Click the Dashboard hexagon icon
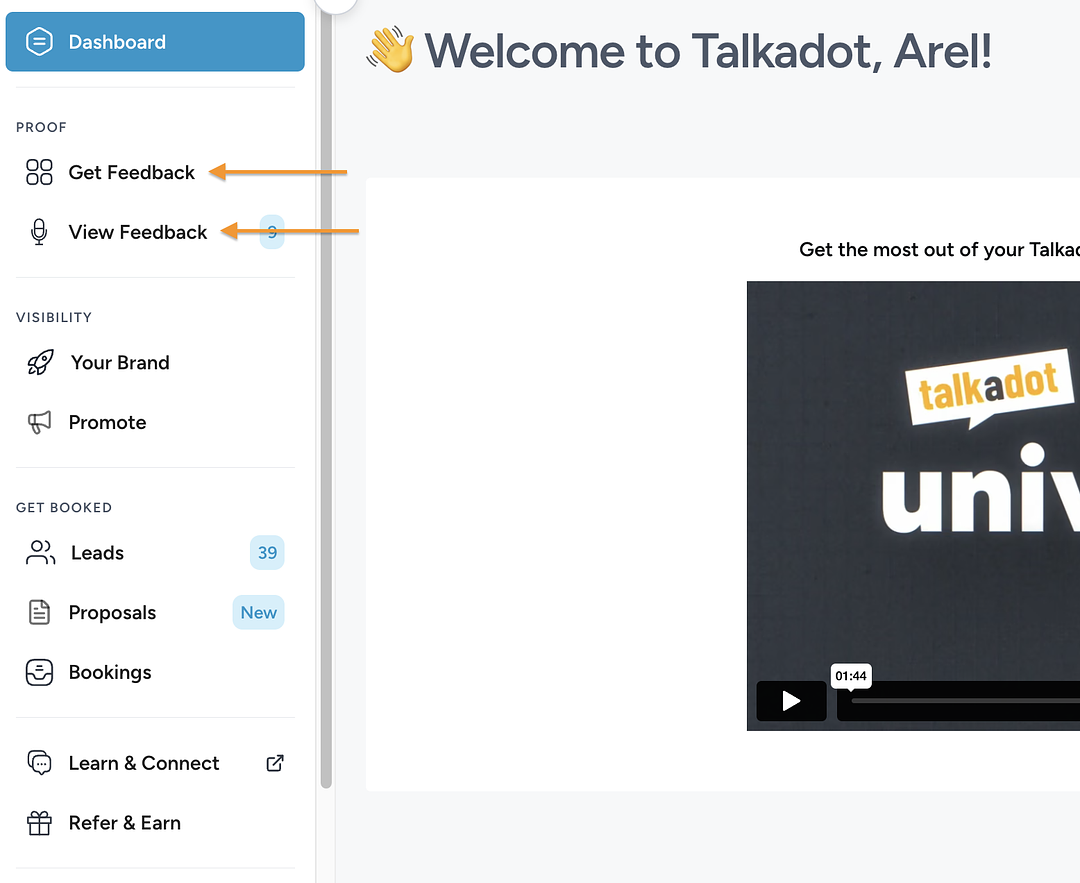The image size is (1080, 883). coord(39,41)
